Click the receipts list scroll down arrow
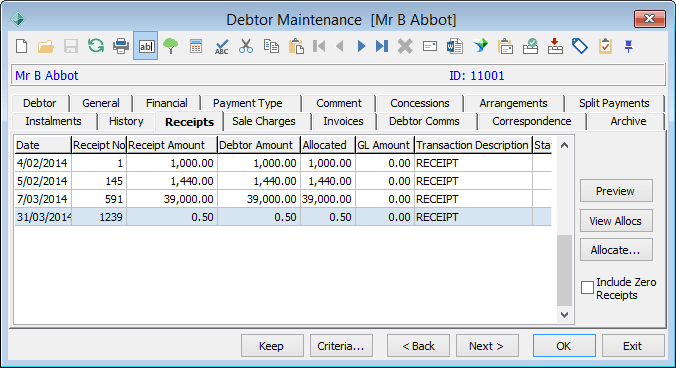The width and height of the screenshot is (676, 368). (x=564, y=315)
